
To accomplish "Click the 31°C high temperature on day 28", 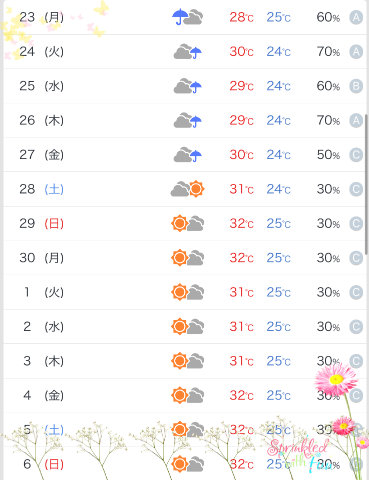I will coord(241,189).
